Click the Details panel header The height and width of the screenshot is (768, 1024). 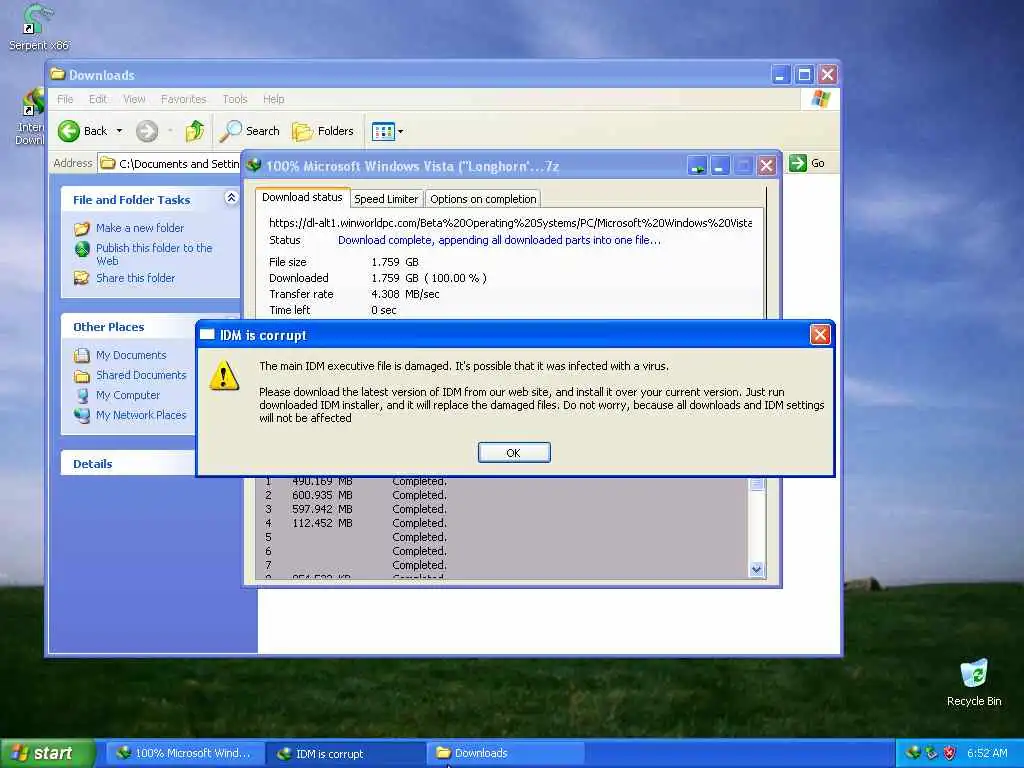128,464
